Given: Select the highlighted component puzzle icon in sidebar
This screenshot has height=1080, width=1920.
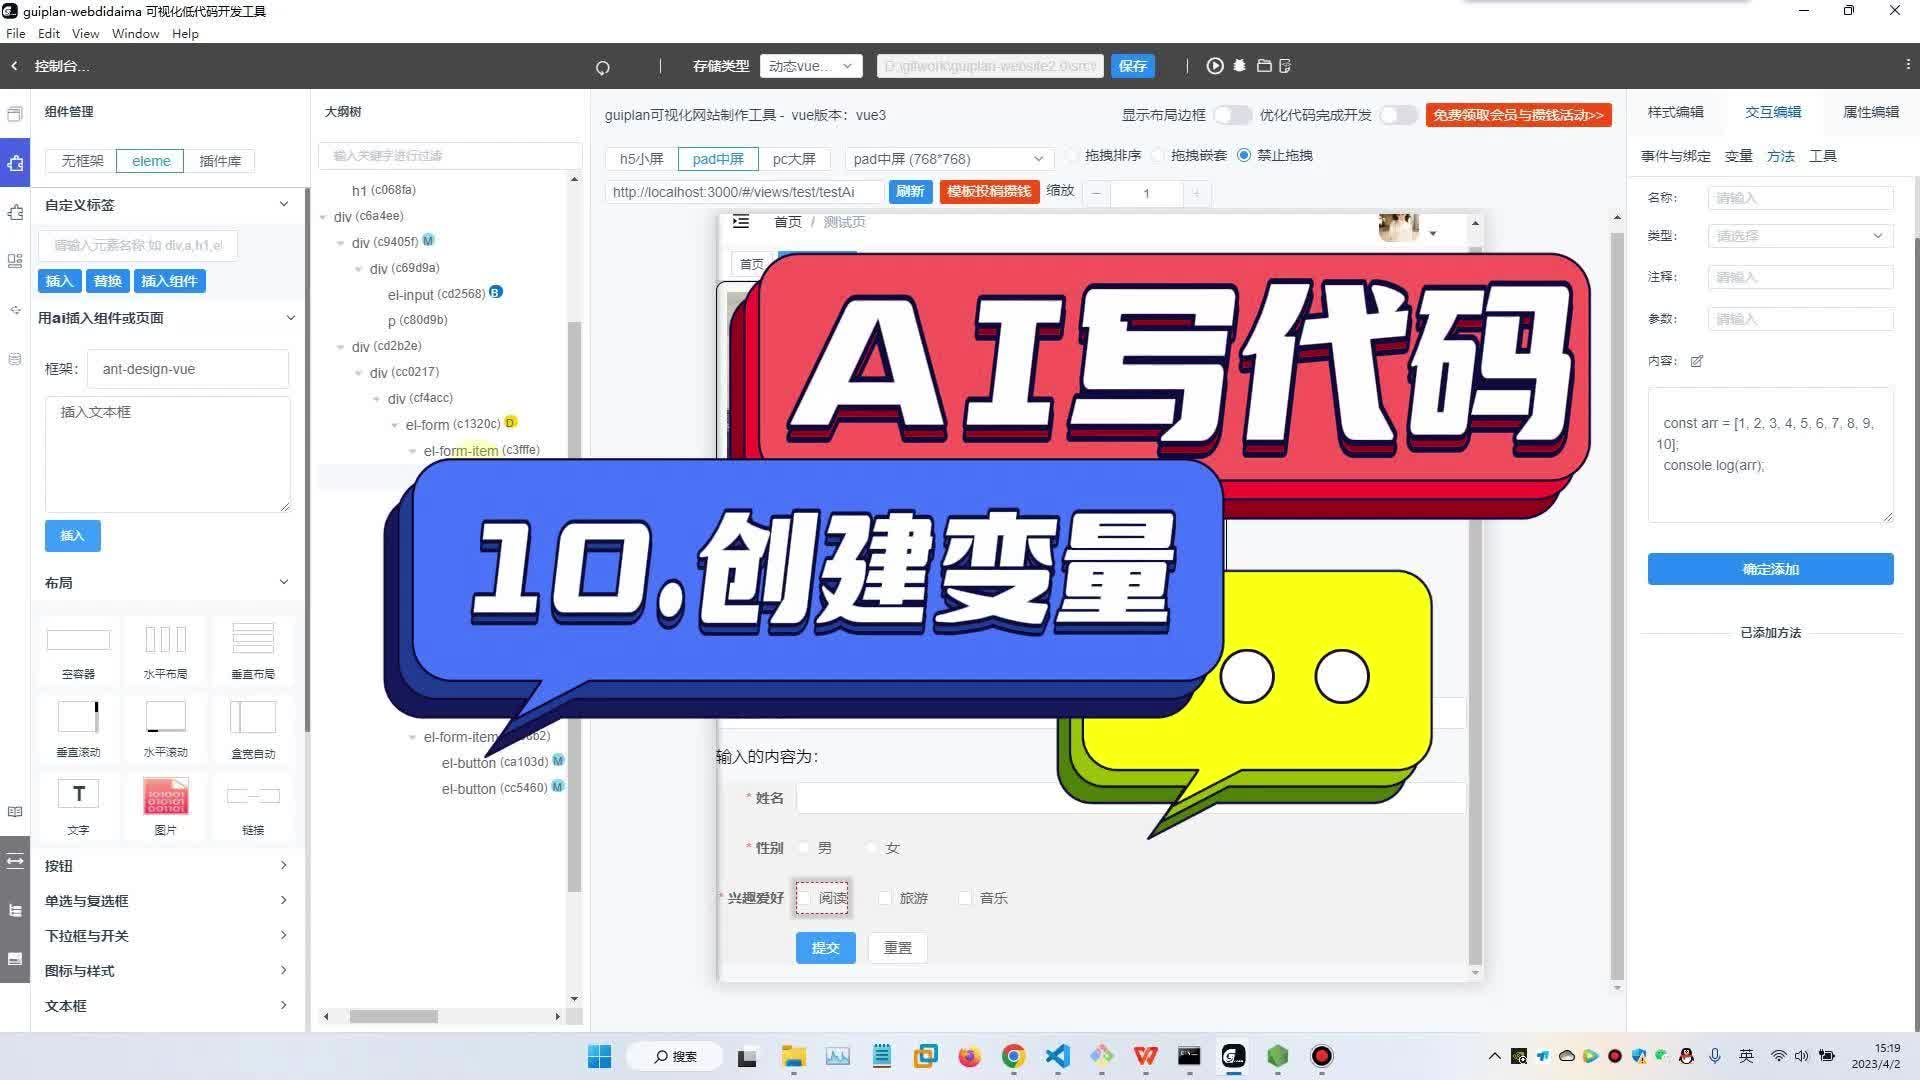Looking at the screenshot, I should pyautogui.click(x=15, y=163).
